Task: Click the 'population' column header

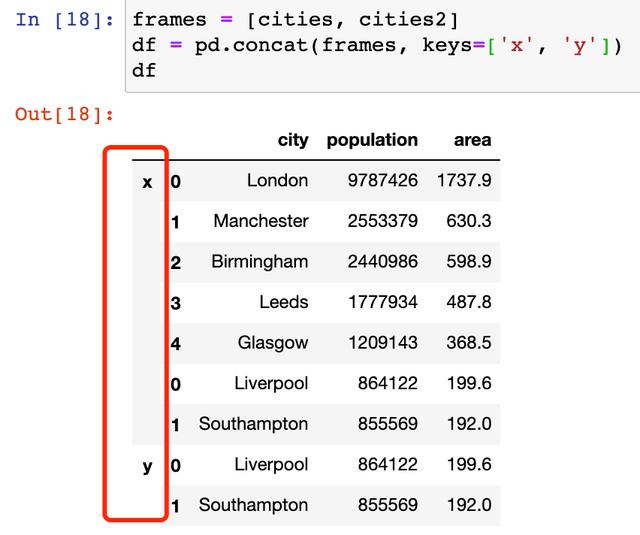Action: [372, 140]
